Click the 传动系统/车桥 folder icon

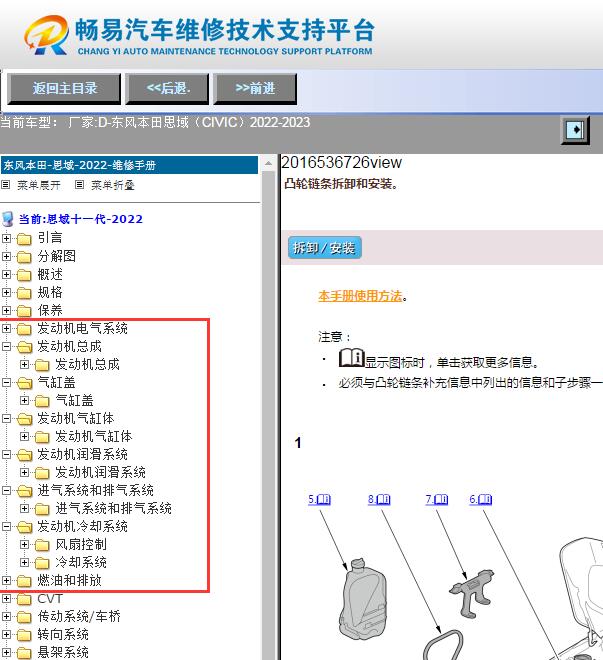24,617
